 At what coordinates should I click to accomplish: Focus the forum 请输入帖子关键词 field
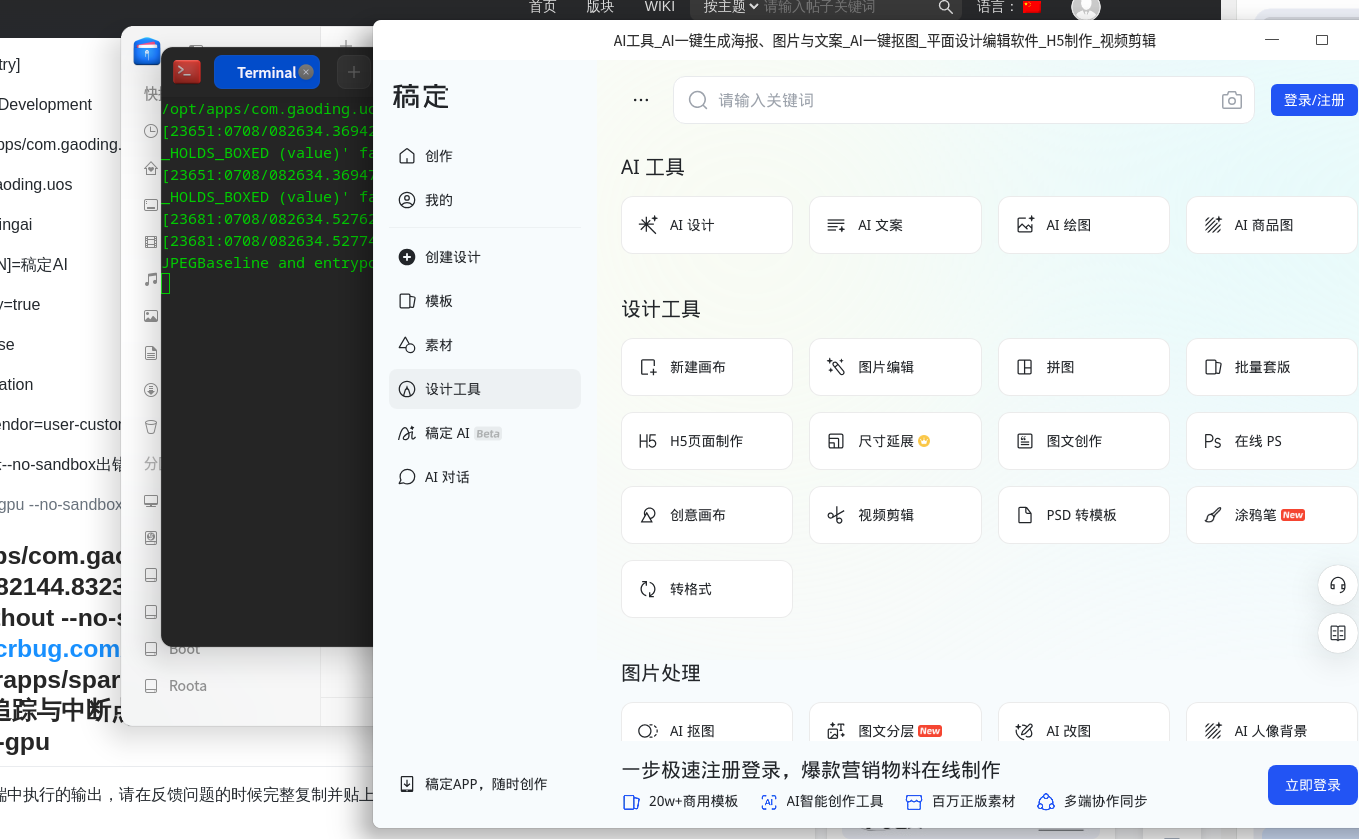tap(848, 7)
